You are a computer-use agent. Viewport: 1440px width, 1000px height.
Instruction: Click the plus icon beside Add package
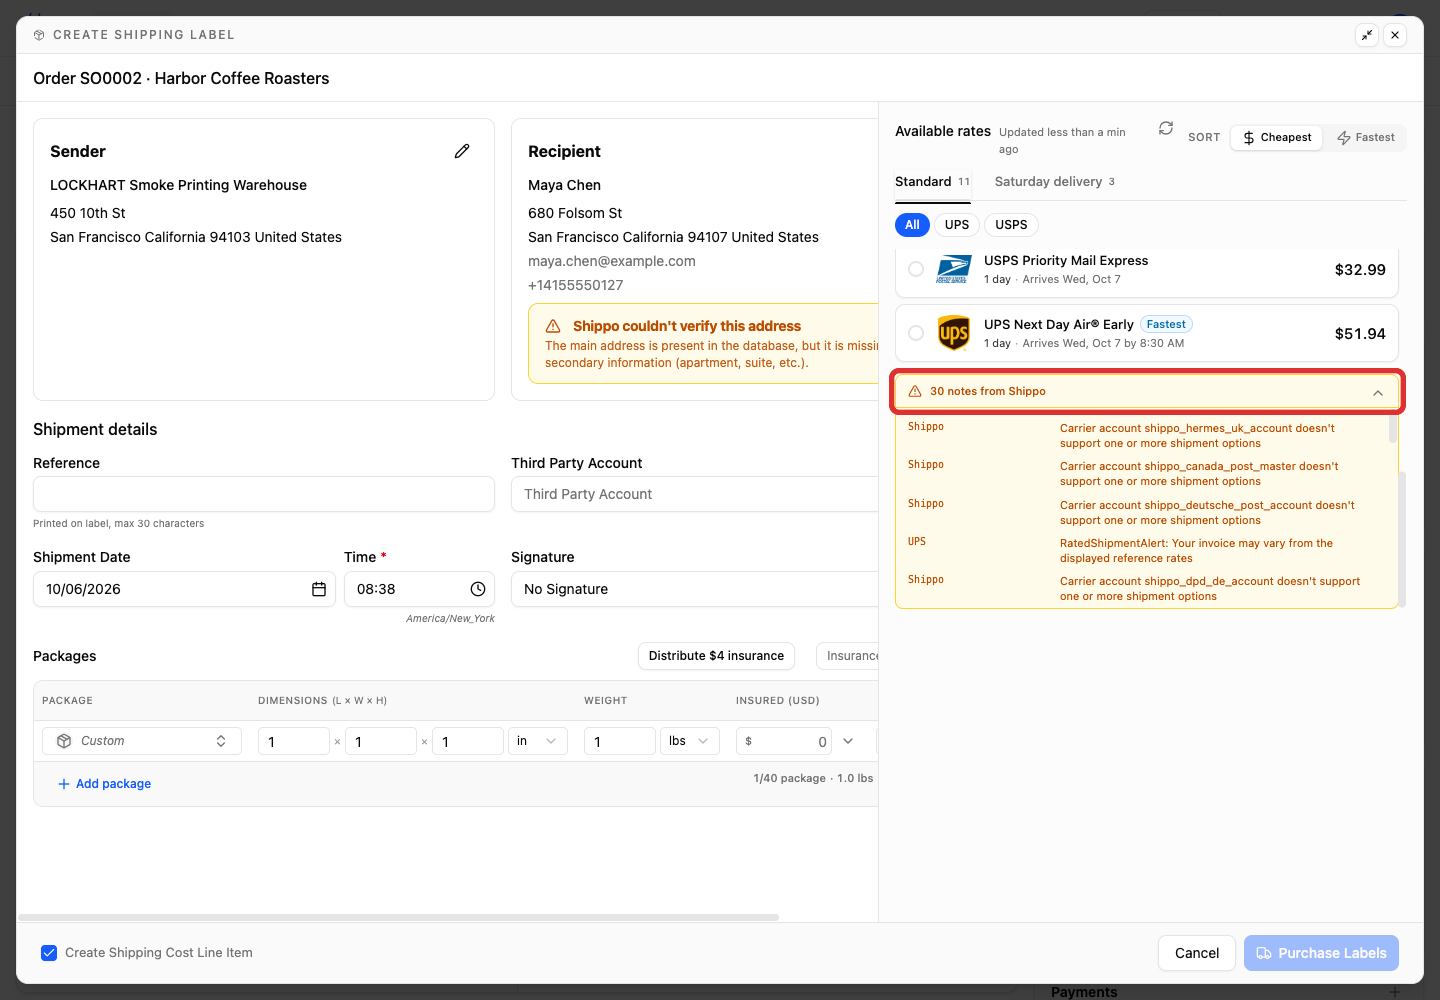64,784
